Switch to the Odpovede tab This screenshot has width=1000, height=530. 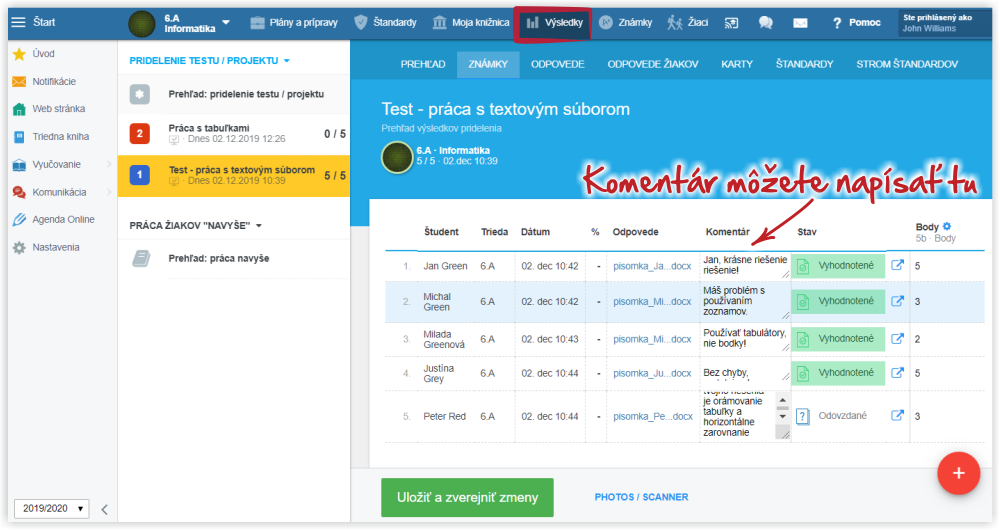point(558,64)
